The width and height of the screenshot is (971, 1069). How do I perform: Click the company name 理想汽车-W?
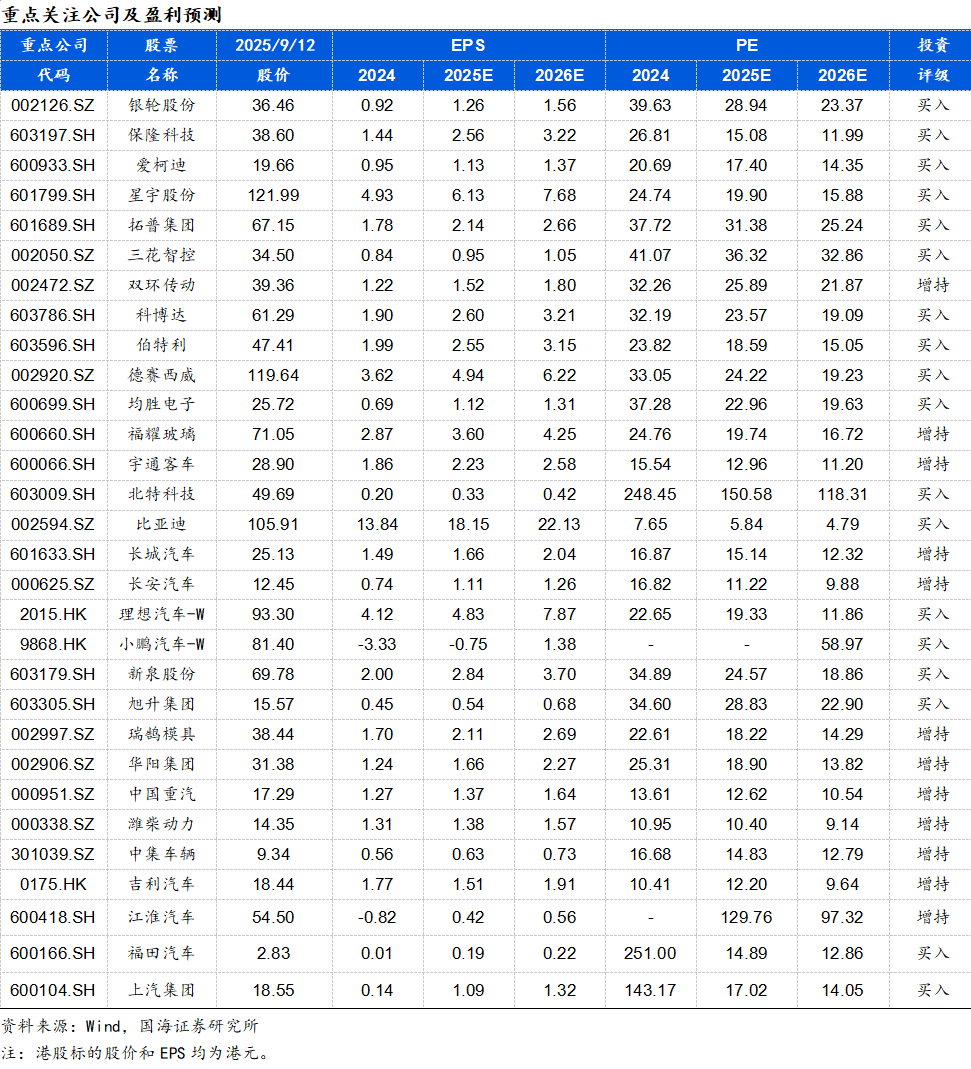click(x=162, y=615)
